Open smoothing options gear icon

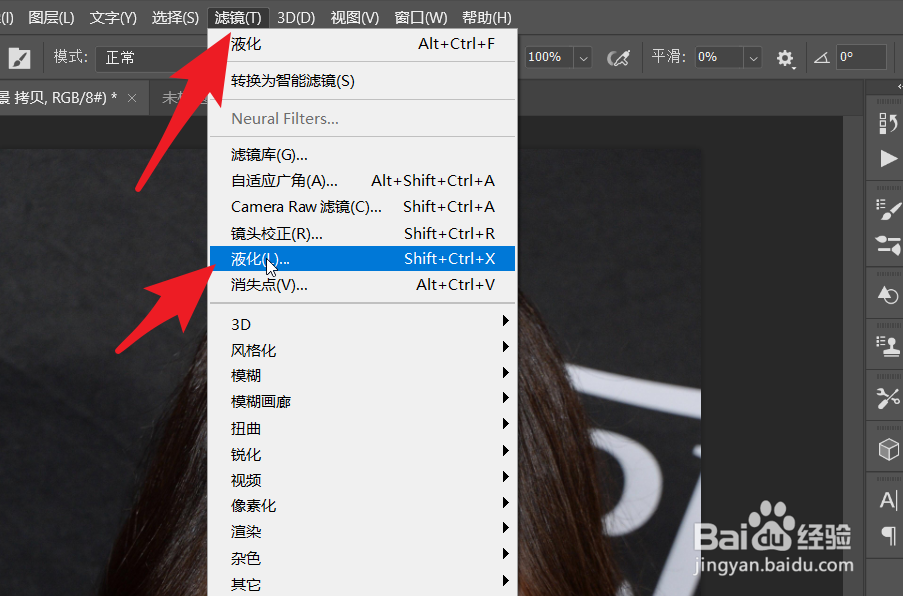click(x=785, y=58)
